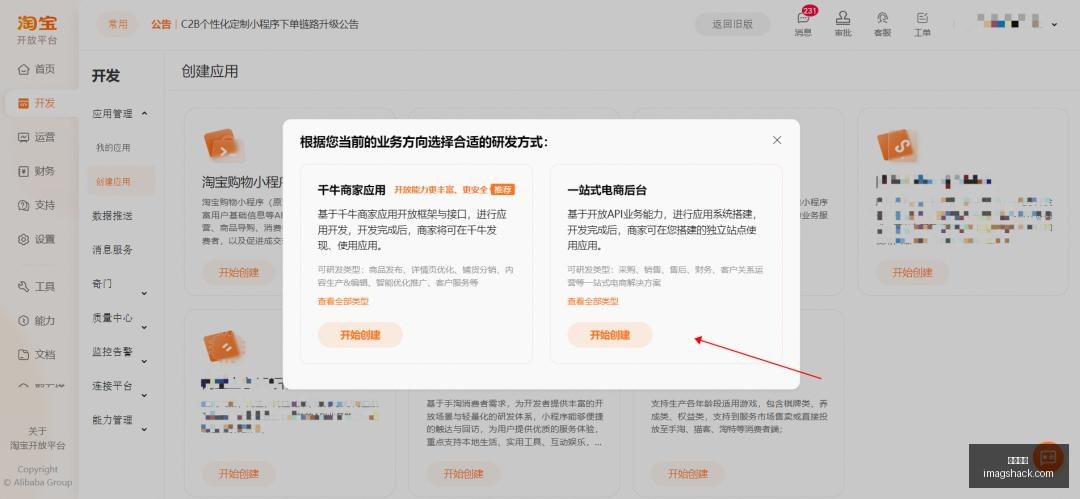Open 运营 in the left sidebar
The width and height of the screenshot is (1080, 499).
pos(37,137)
